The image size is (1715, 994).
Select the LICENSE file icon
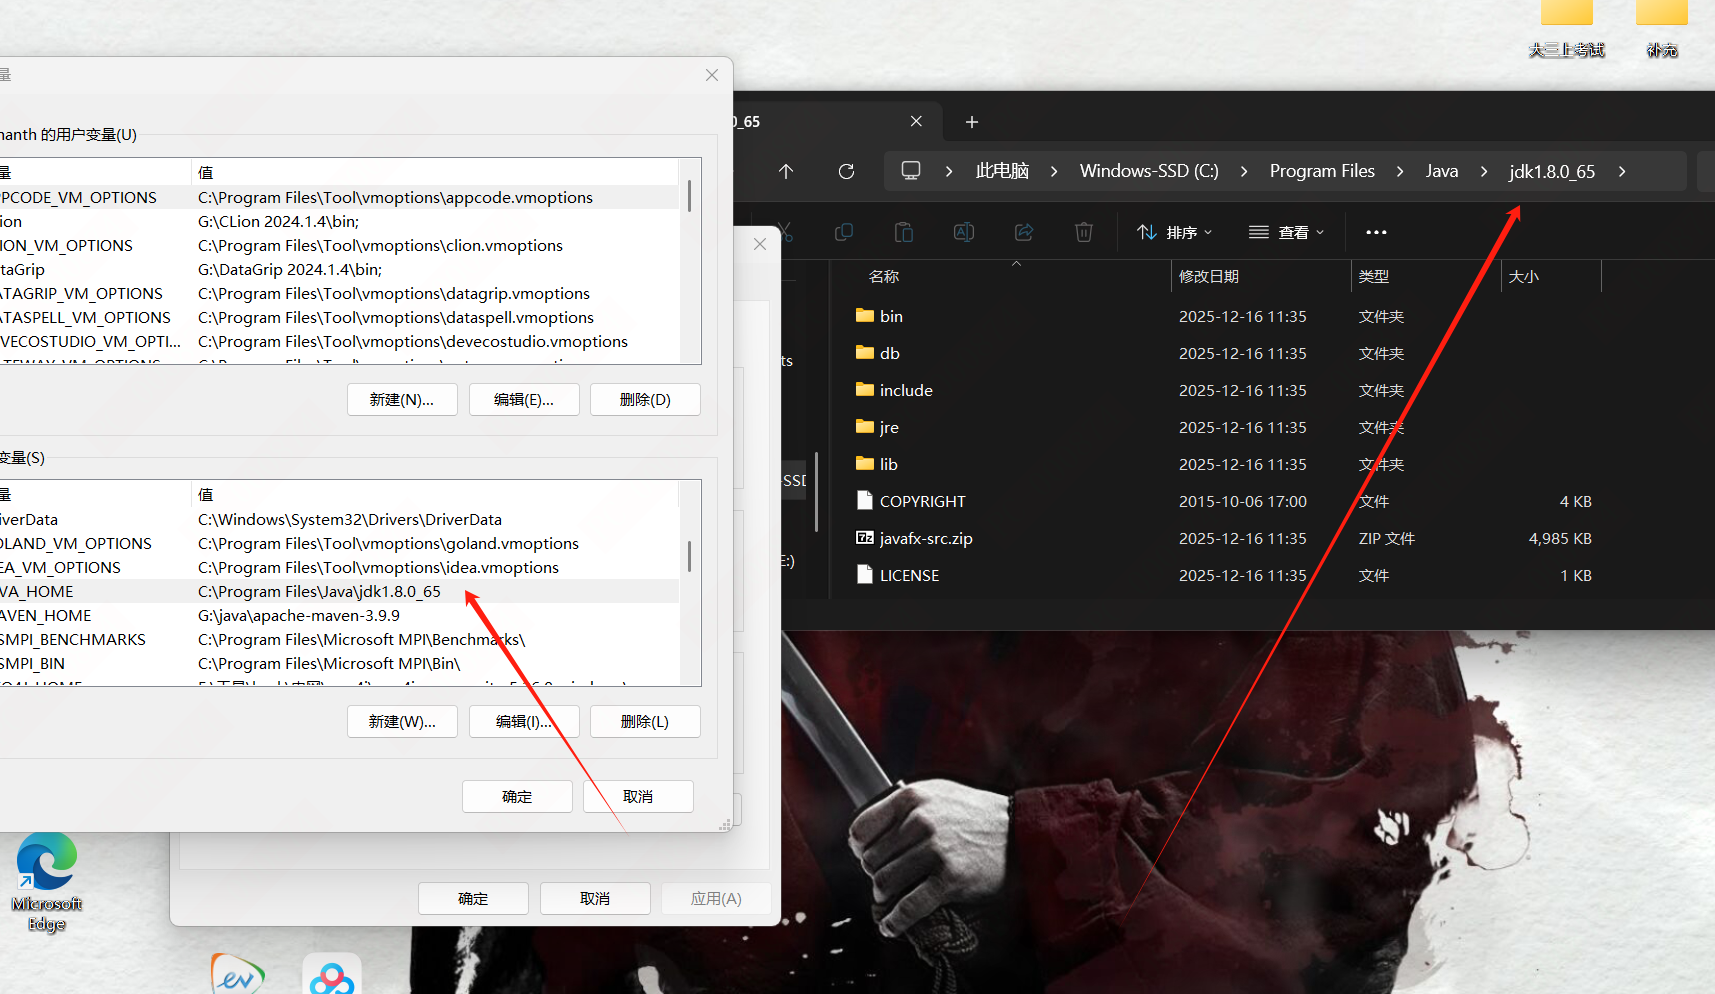tap(865, 575)
